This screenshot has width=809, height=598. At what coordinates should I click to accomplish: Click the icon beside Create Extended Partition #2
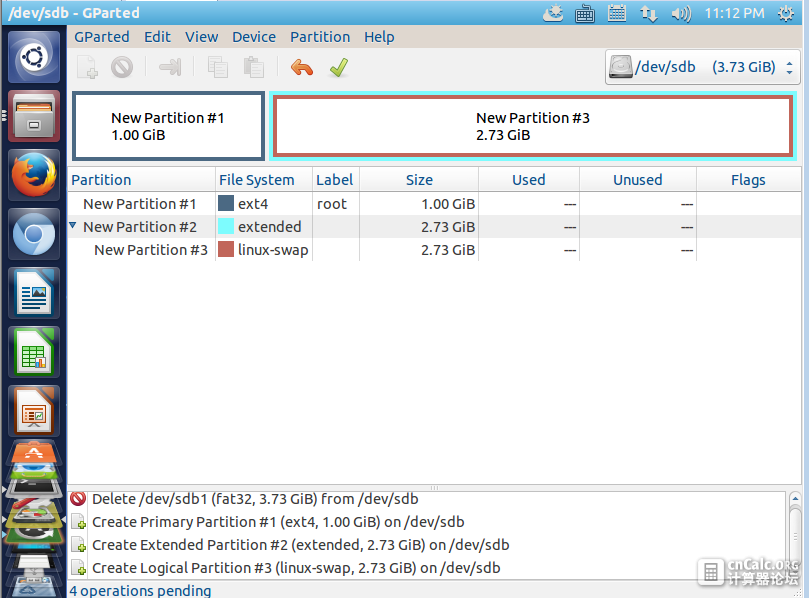pos(78,545)
